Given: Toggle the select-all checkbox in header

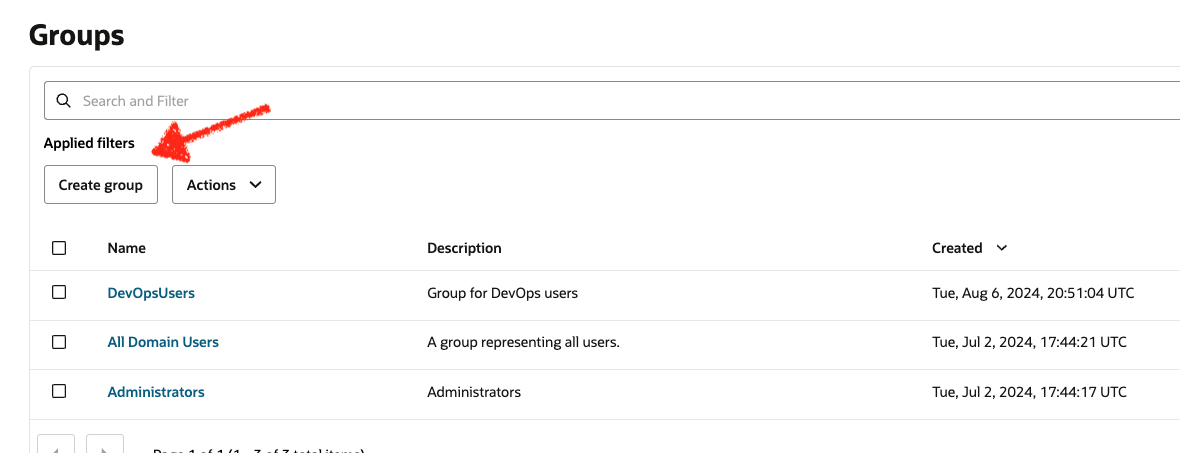Looking at the screenshot, I should pos(59,248).
